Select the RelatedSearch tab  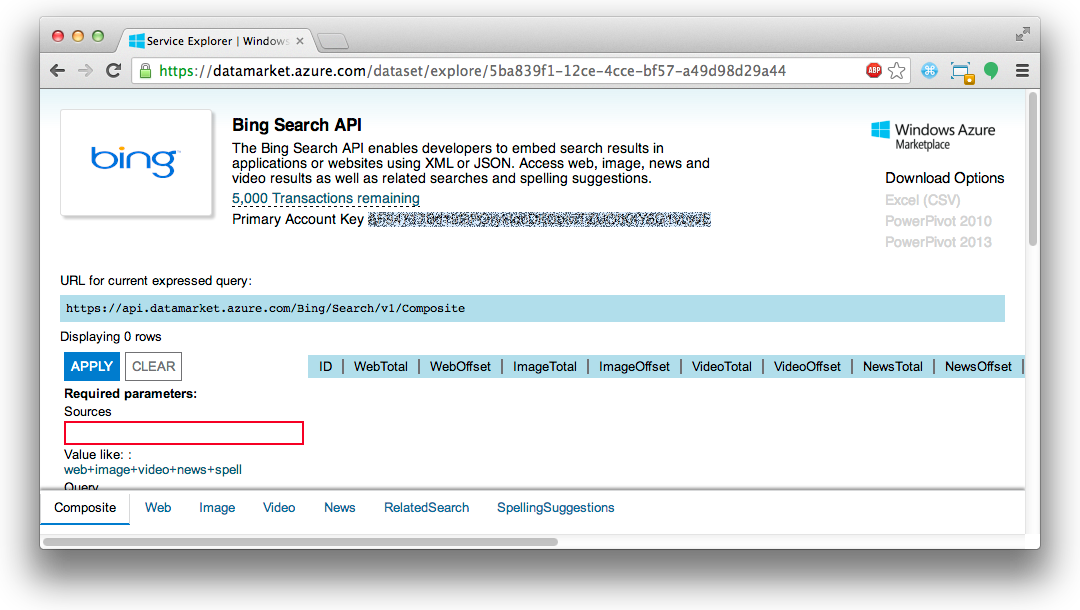tap(426, 507)
